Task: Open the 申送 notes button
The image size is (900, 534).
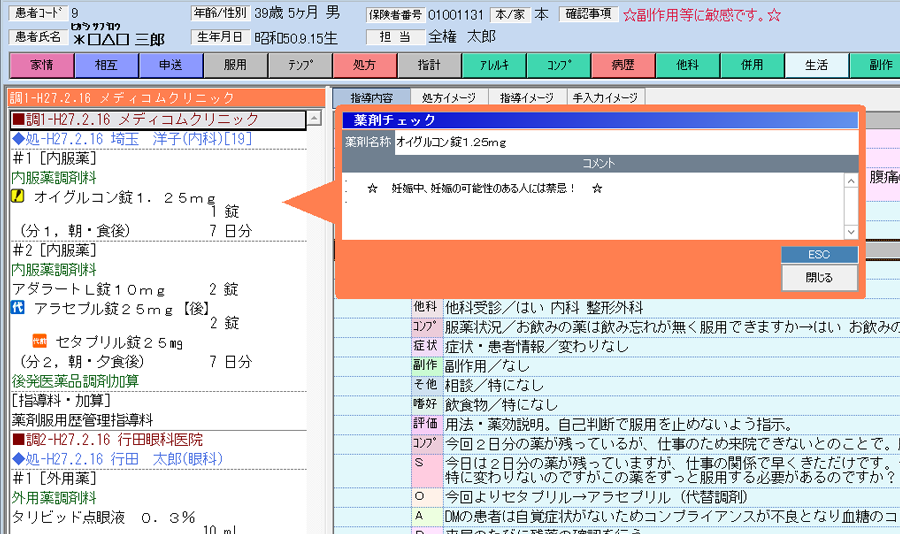Action: point(170,65)
